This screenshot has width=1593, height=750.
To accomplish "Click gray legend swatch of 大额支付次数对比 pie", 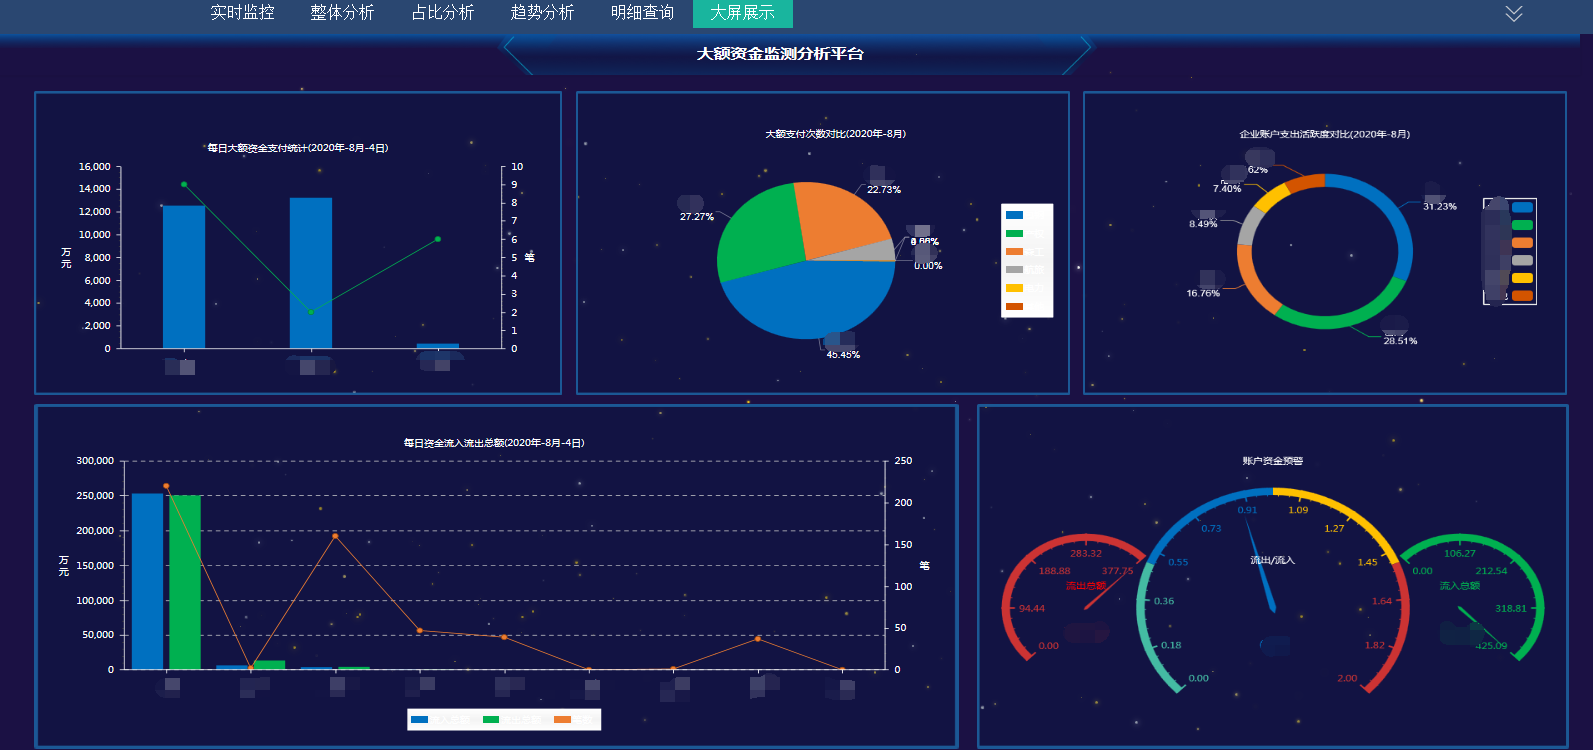I will coord(1014,270).
